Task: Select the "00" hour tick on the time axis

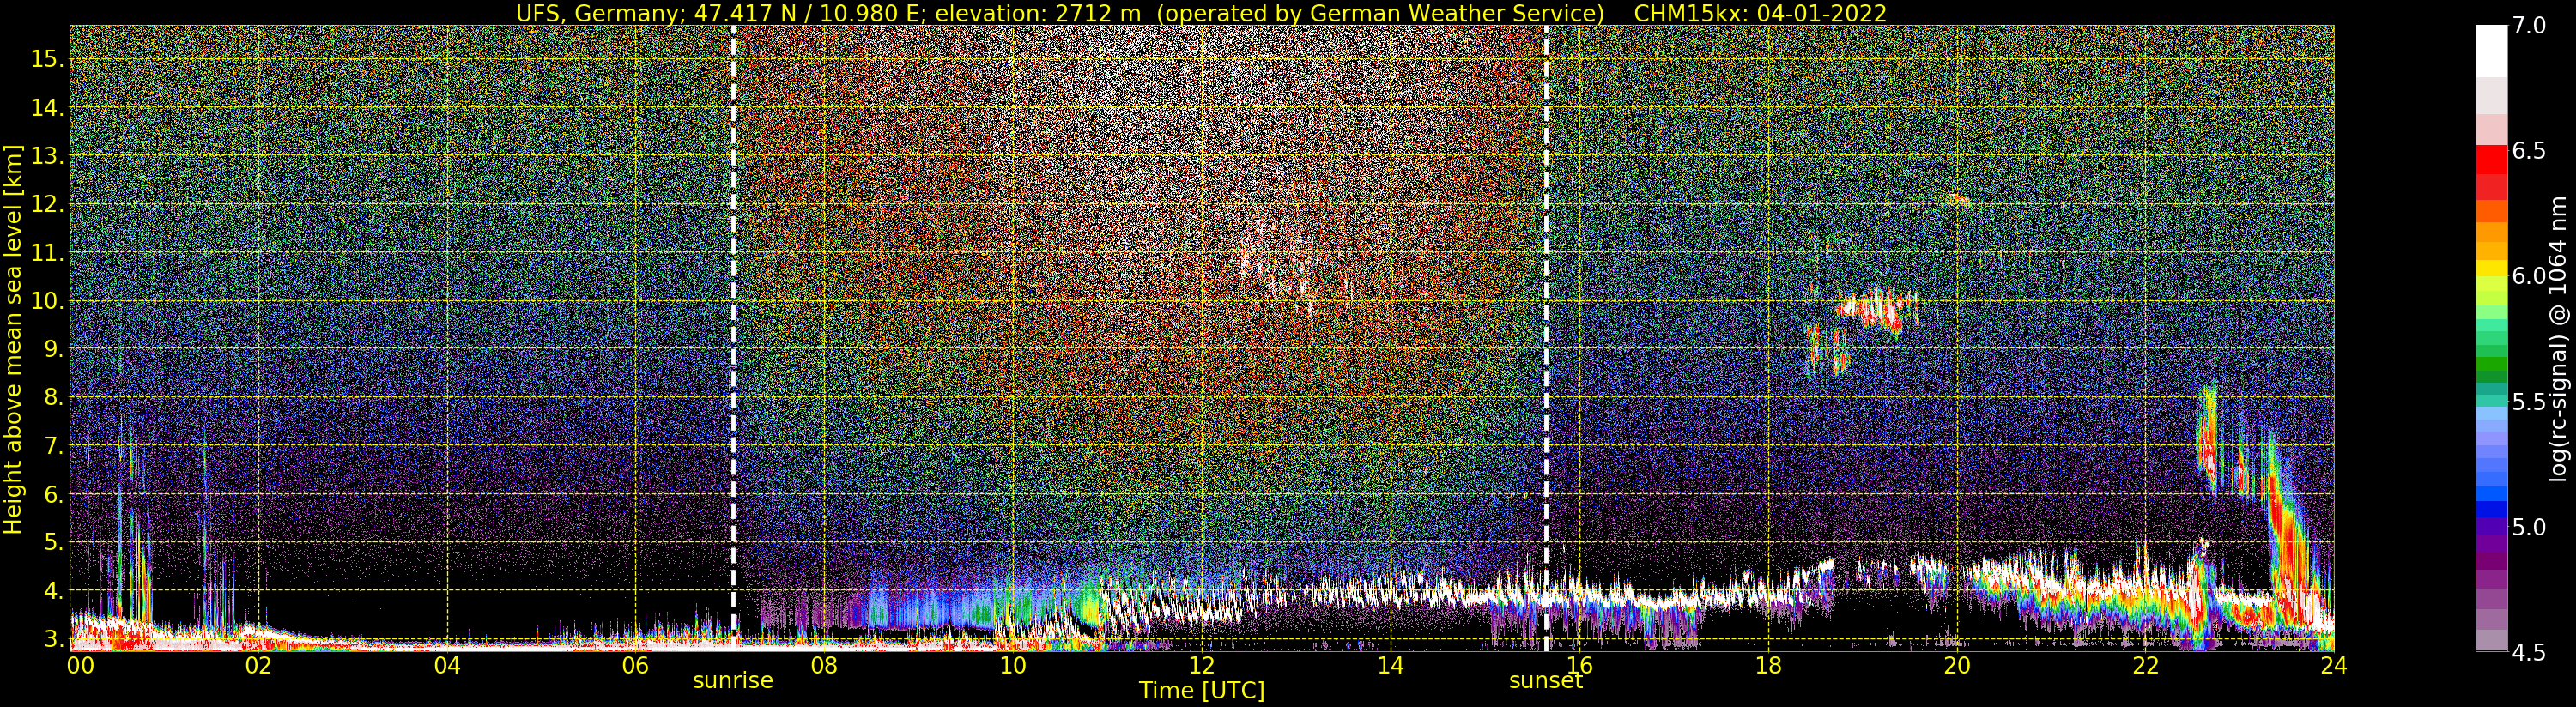Action: pyautogui.click(x=80, y=665)
